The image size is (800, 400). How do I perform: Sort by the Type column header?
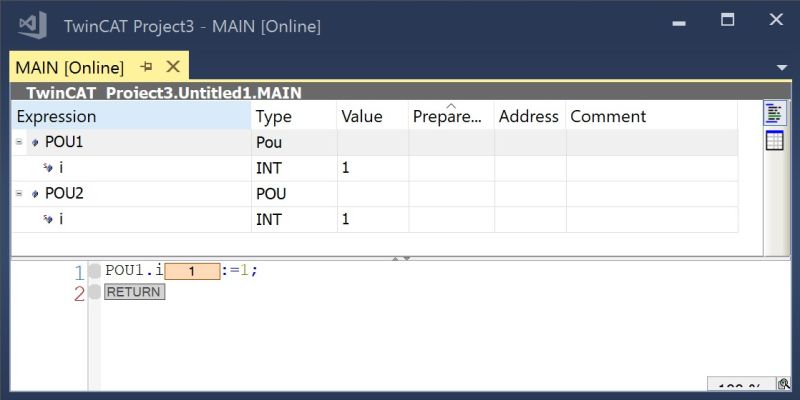[x=294, y=116]
